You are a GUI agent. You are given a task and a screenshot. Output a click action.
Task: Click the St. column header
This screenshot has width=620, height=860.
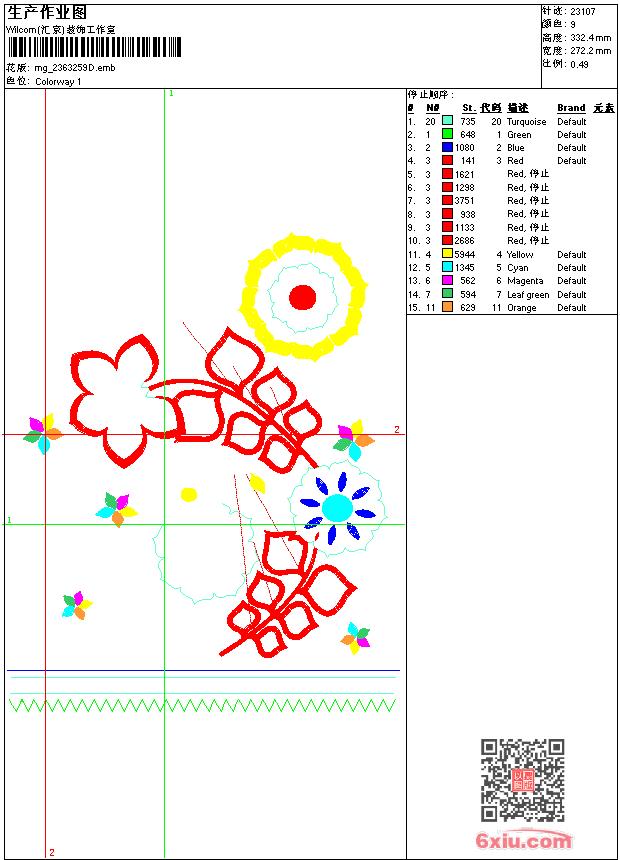point(469,108)
